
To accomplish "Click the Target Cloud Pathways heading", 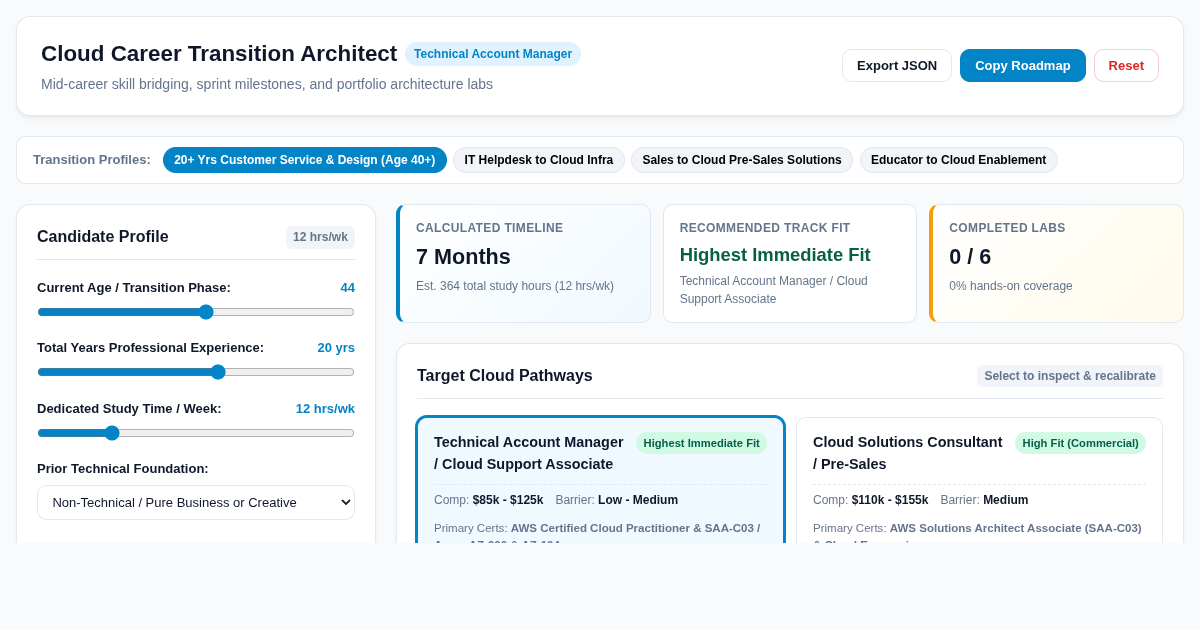I will [x=505, y=376].
